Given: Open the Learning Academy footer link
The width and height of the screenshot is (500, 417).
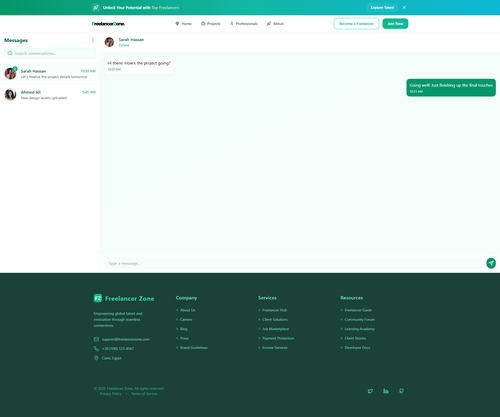Looking at the screenshot, I should [360, 329].
